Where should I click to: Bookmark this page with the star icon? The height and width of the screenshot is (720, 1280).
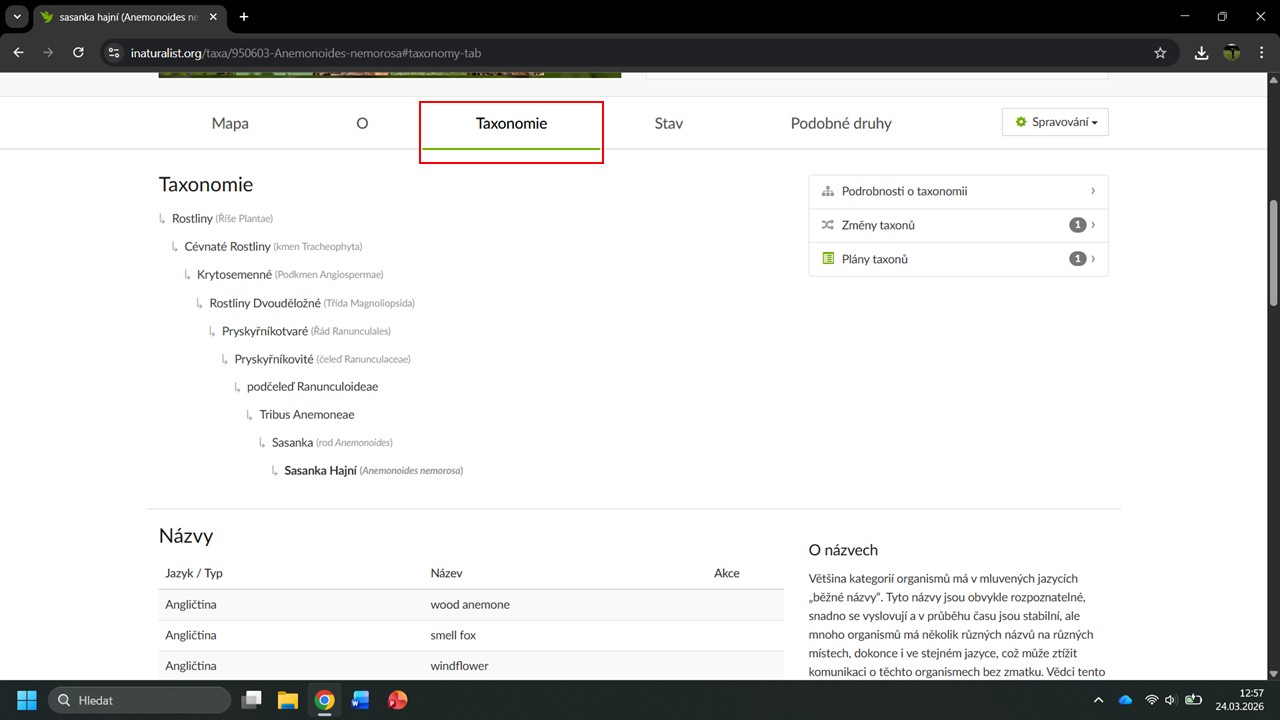tap(1160, 53)
